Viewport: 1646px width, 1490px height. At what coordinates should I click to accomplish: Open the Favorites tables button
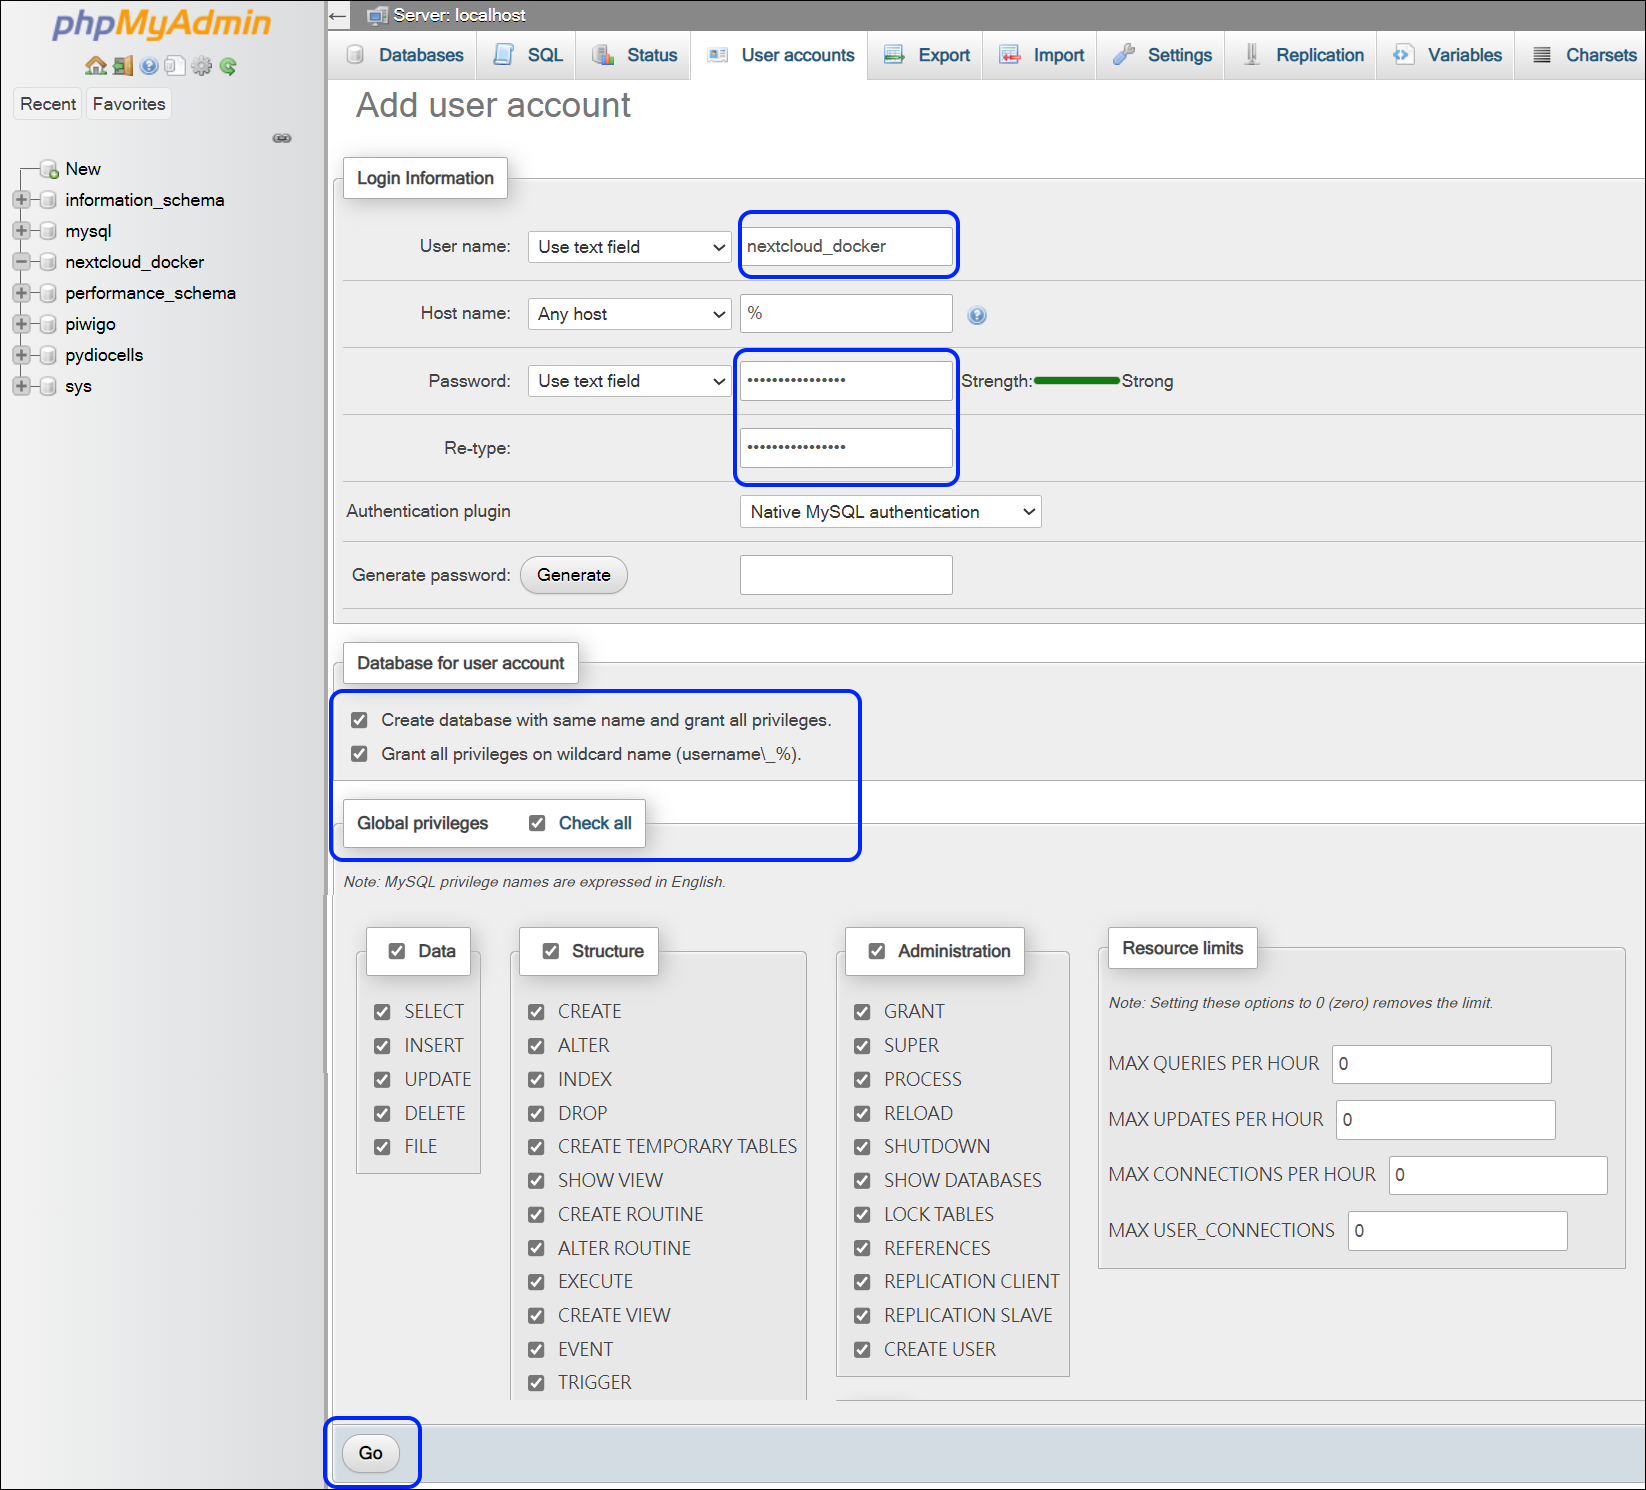129,104
